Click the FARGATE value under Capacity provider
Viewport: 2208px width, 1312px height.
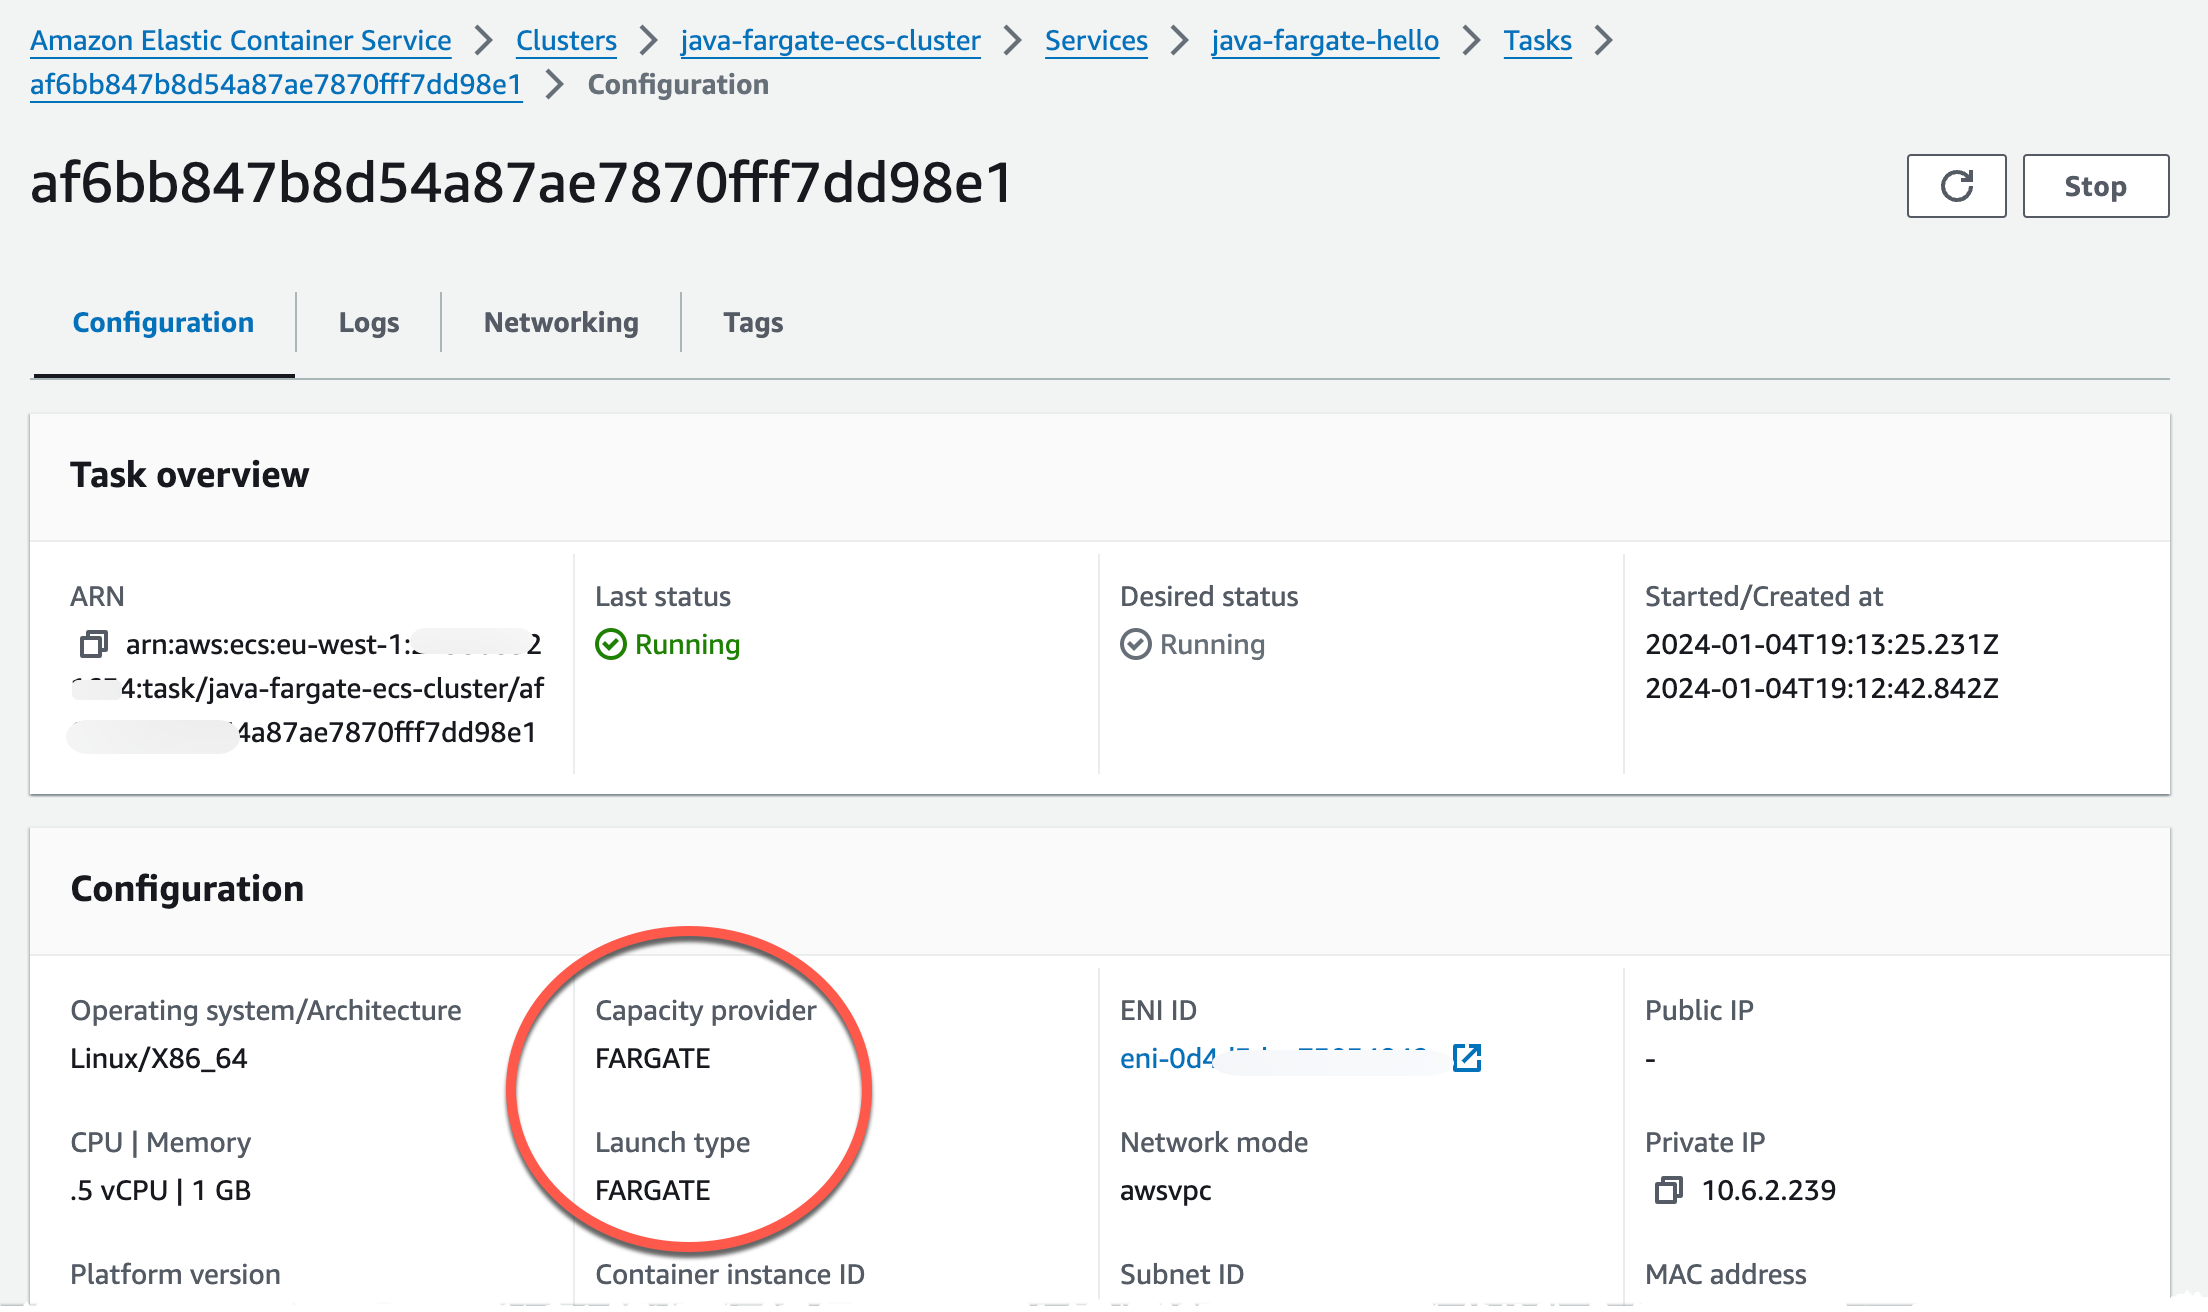pos(653,1058)
